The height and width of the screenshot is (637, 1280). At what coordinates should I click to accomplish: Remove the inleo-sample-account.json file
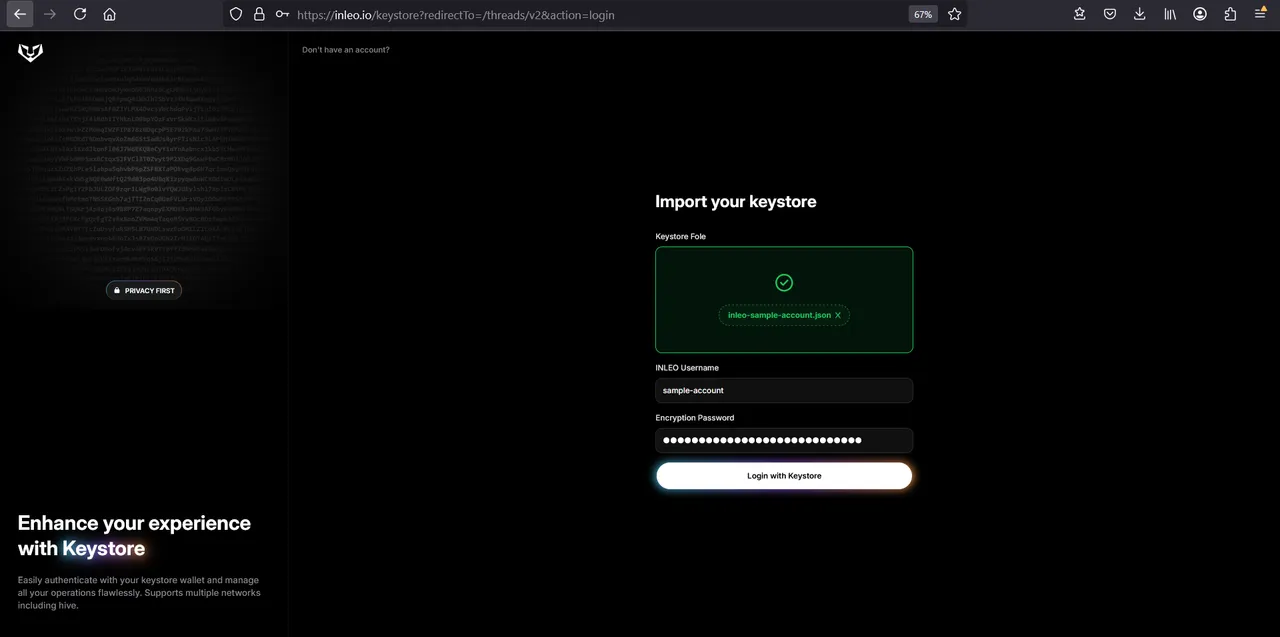click(x=838, y=315)
